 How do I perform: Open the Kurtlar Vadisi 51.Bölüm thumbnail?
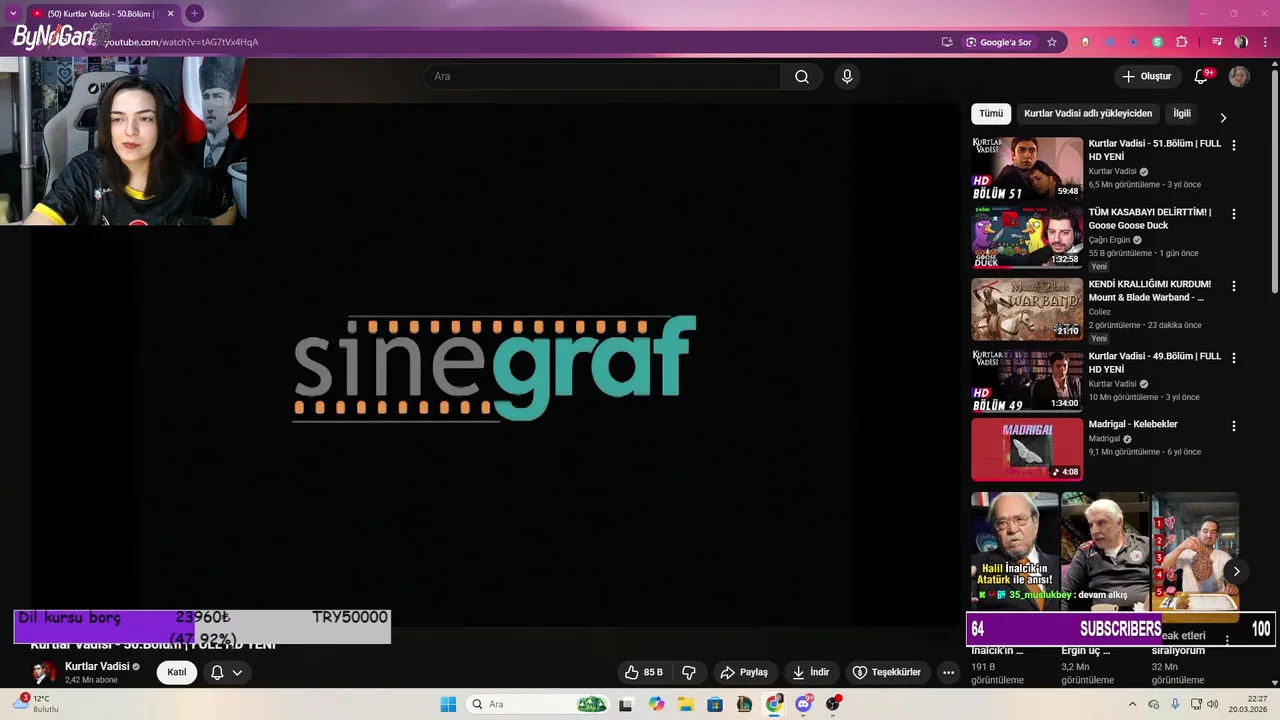point(1027,168)
